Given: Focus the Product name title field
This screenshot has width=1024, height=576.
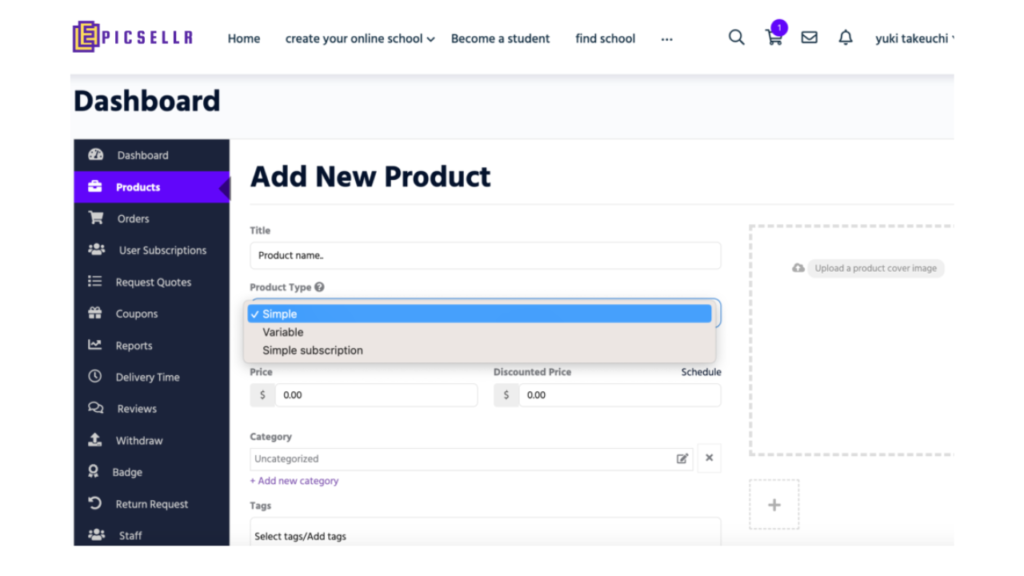Looking at the screenshot, I should (x=485, y=255).
